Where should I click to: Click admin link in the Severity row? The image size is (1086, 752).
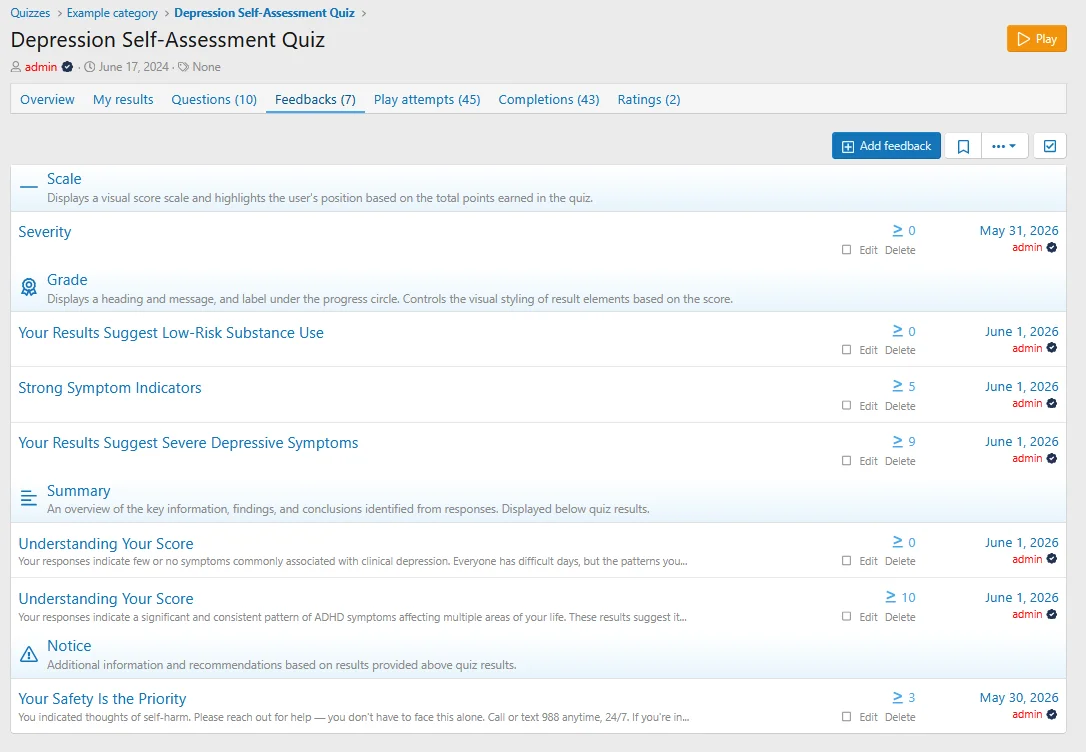[x=1027, y=247]
